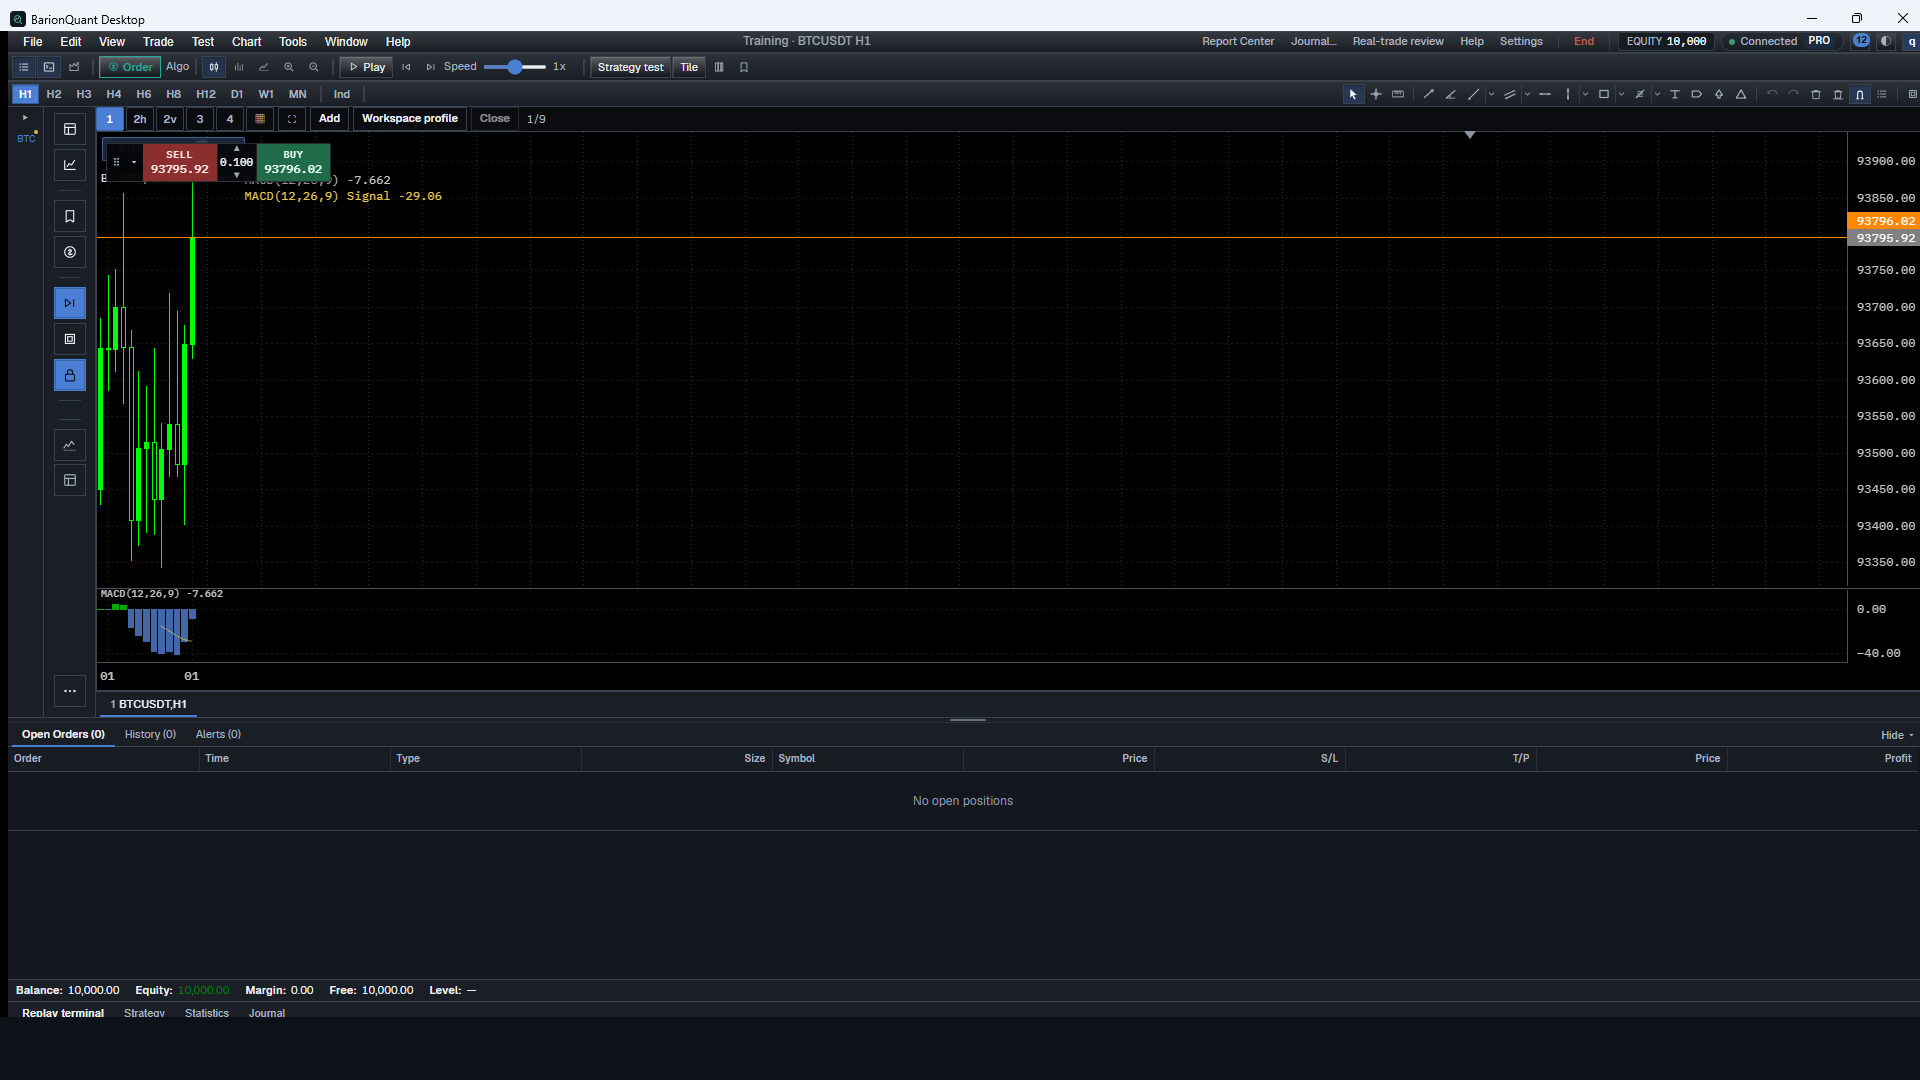Click the notifications badge showing 12
The image size is (1920, 1080).
coord(1861,41)
